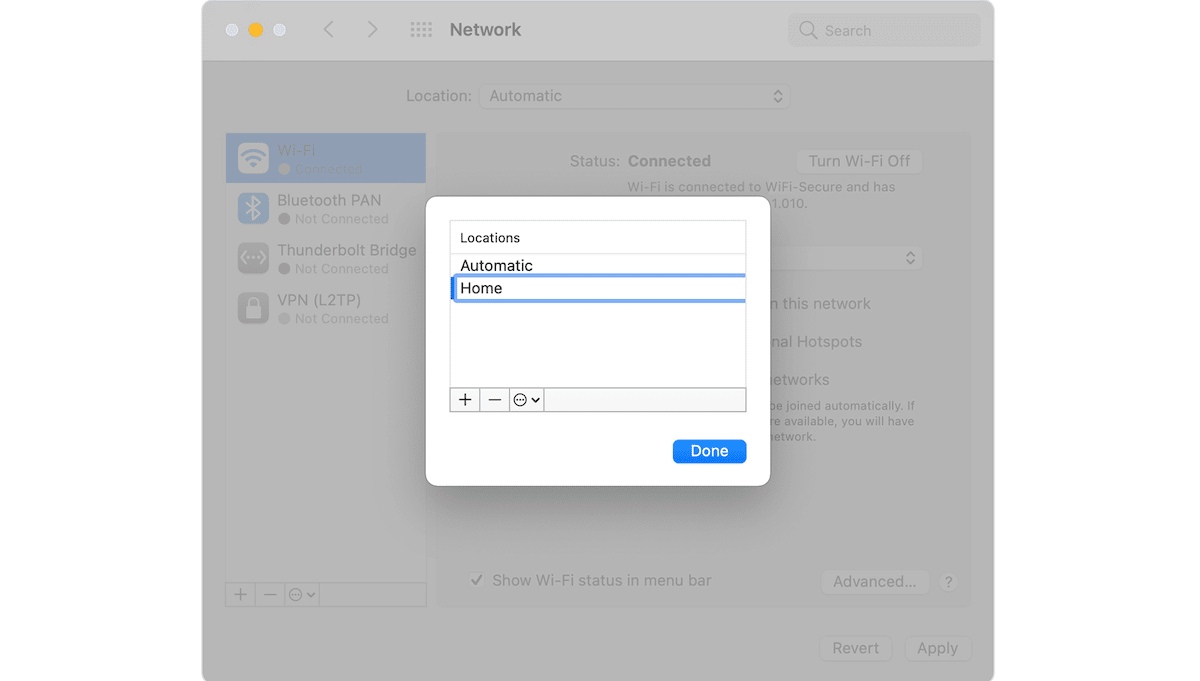Click the Apply button
The height and width of the screenshot is (681, 1200).
tap(937, 648)
